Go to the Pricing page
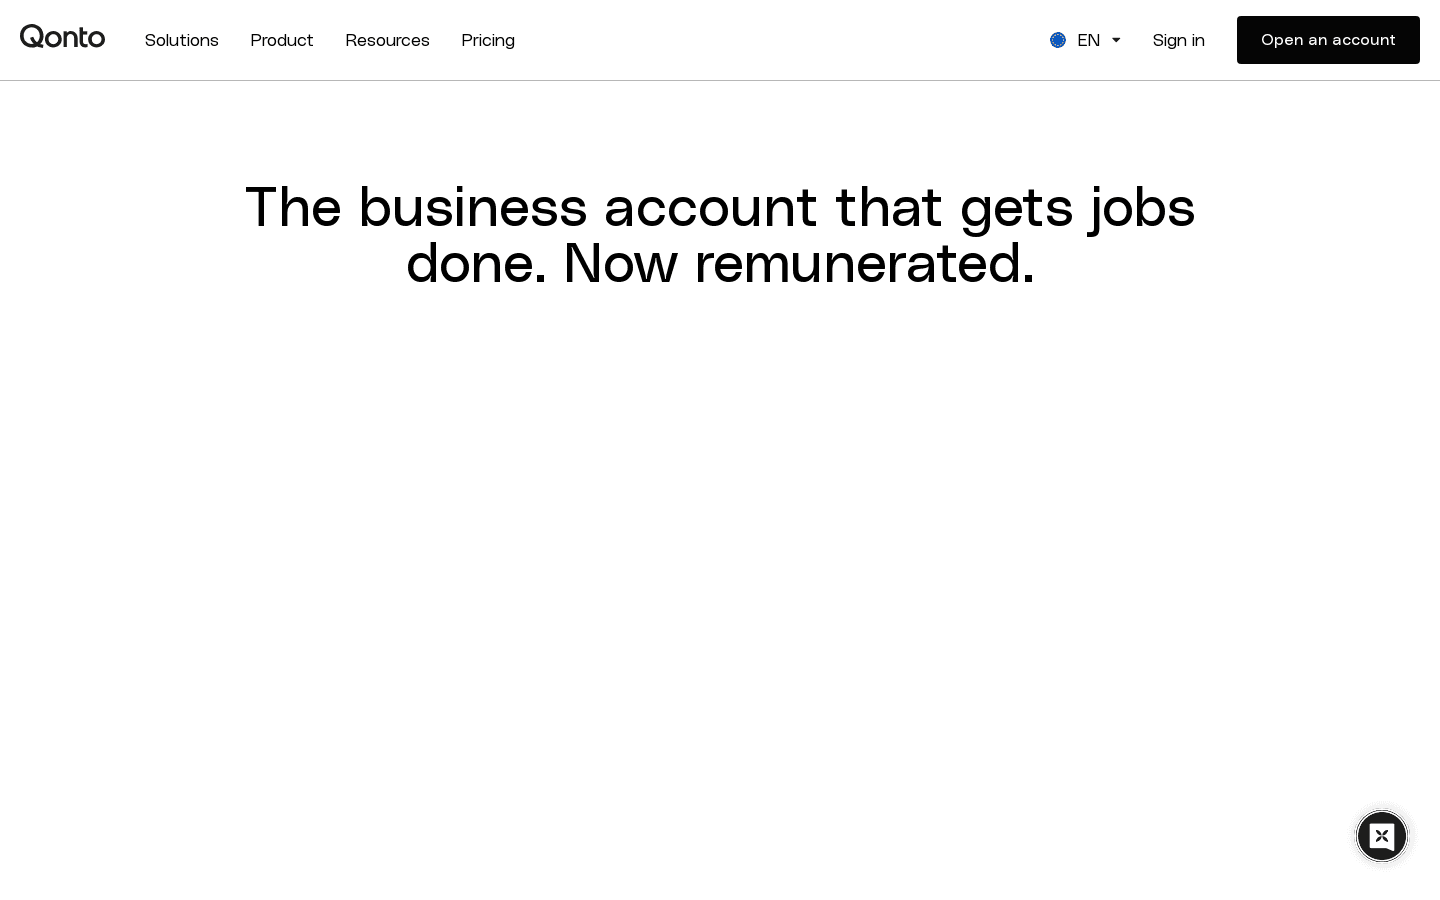This screenshot has width=1440, height=900. [488, 40]
